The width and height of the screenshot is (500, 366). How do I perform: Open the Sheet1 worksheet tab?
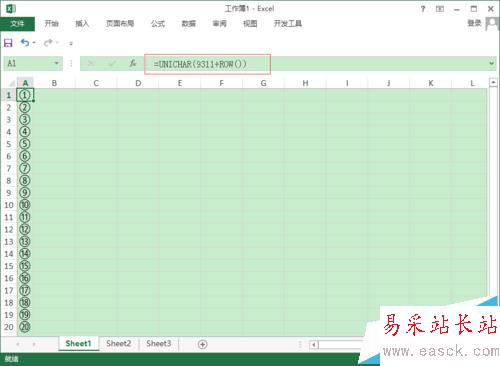tap(79, 343)
